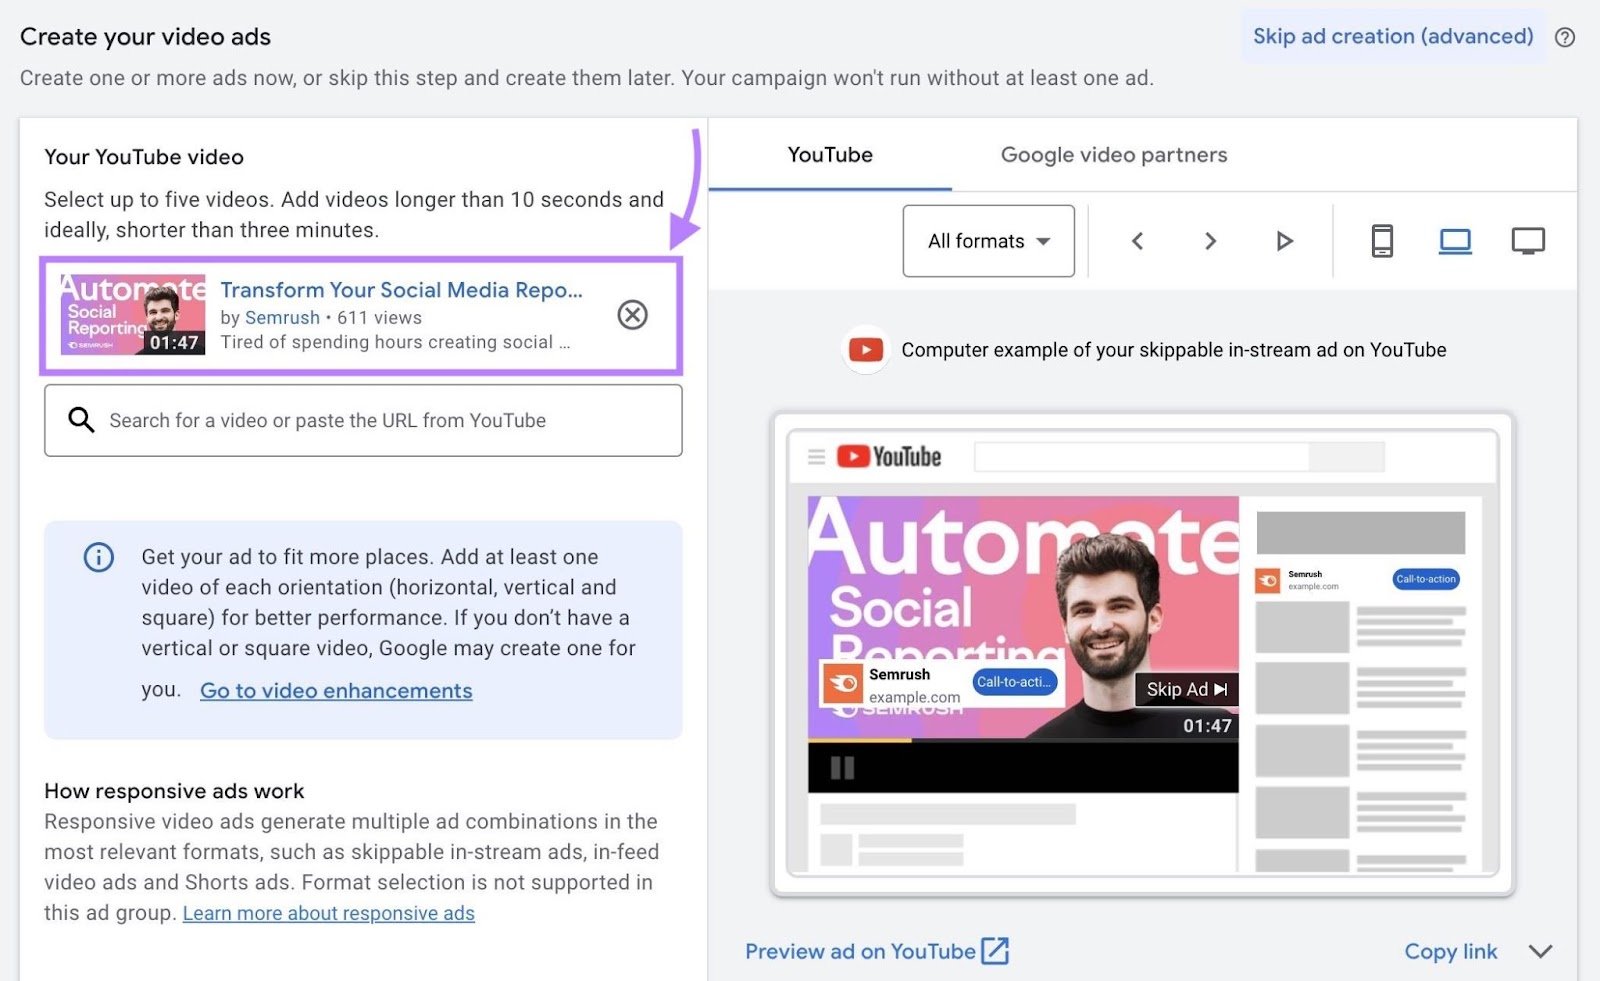This screenshot has width=1600, height=981.
Task: Select the desktop/TV screen preview icon
Action: 1528,240
